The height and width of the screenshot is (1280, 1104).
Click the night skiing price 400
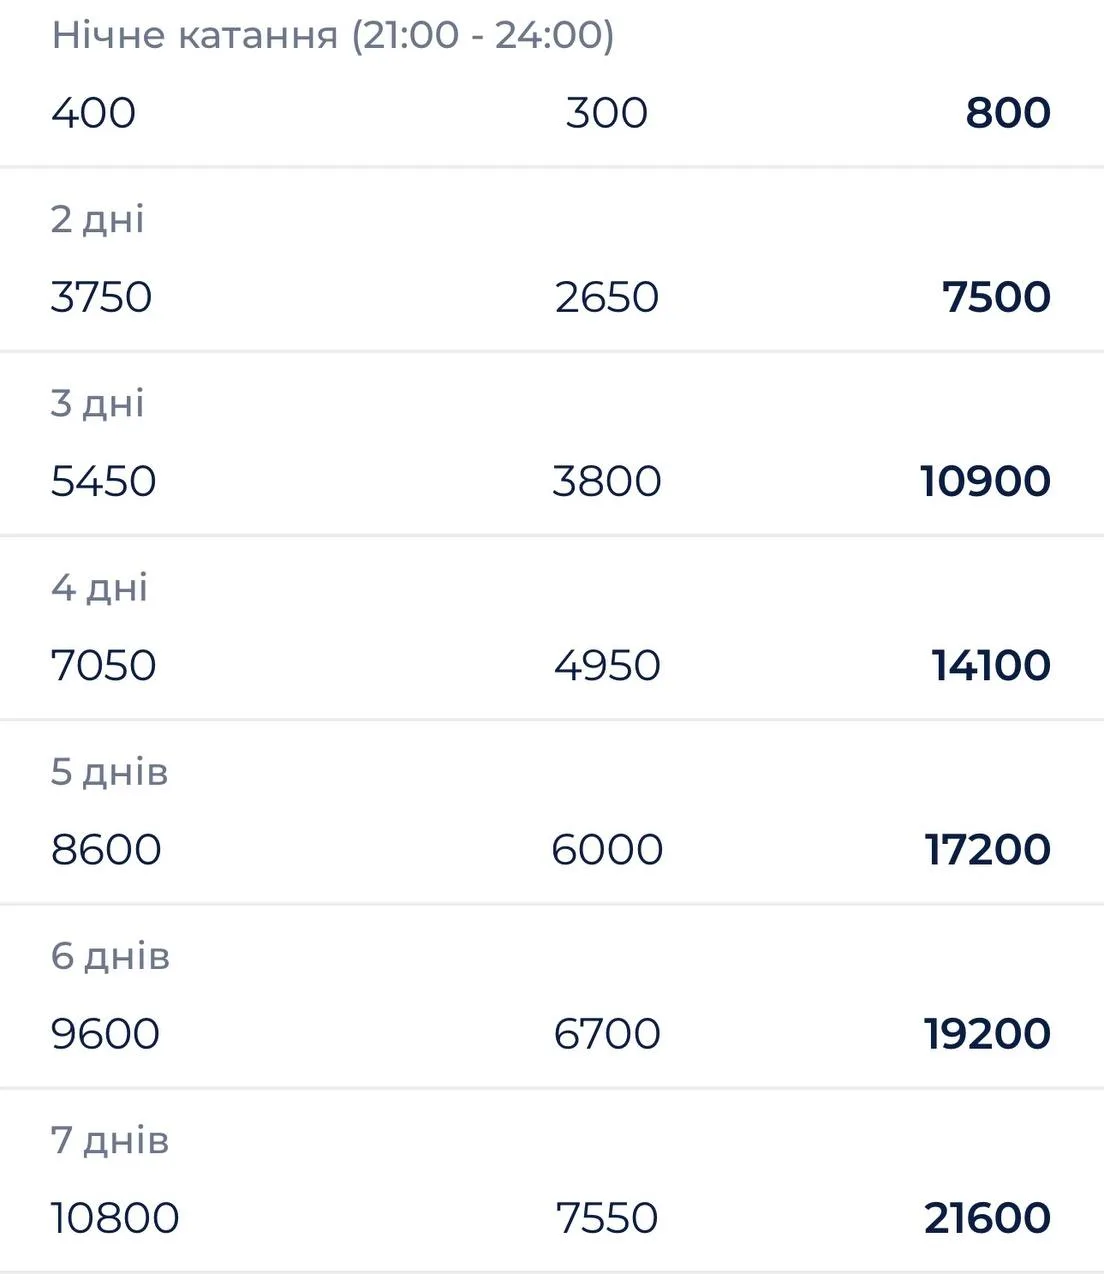tap(93, 113)
